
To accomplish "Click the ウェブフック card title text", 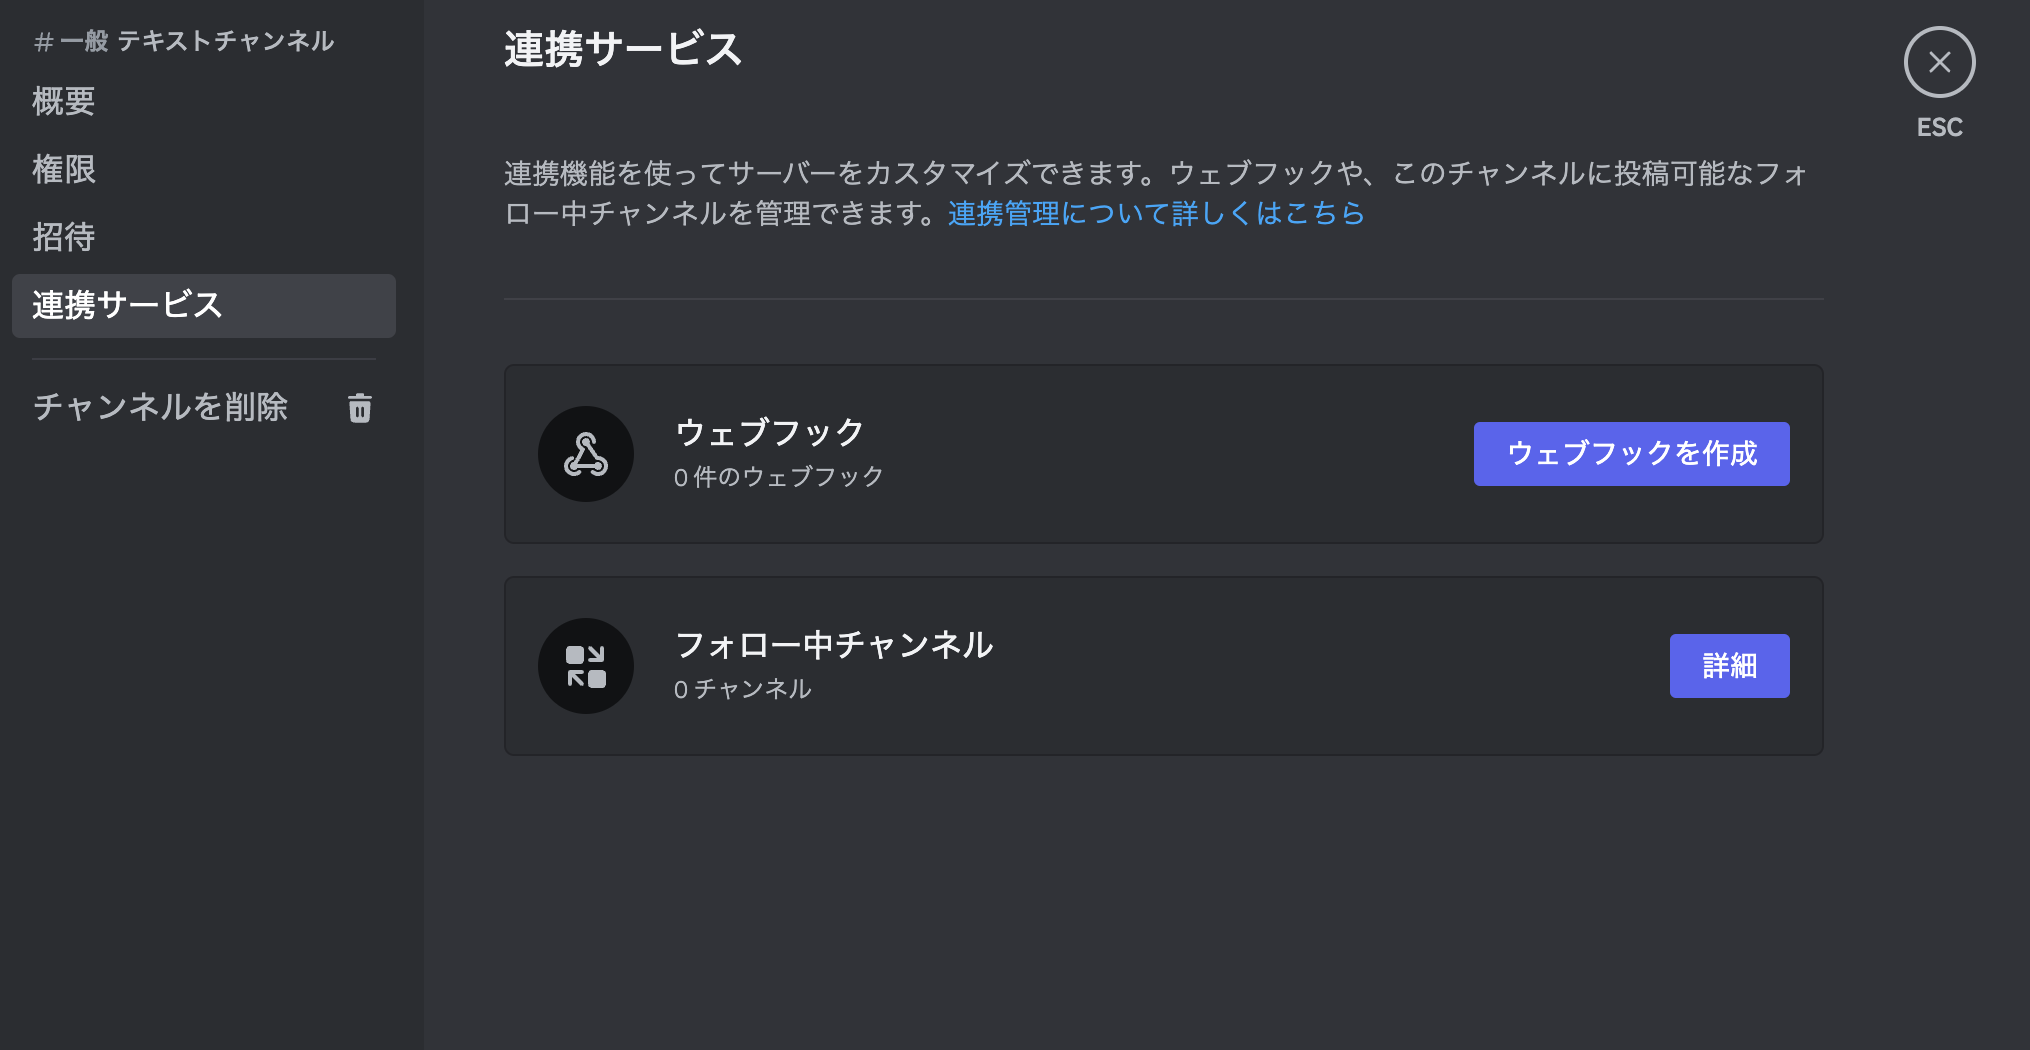I will (767, 432).
